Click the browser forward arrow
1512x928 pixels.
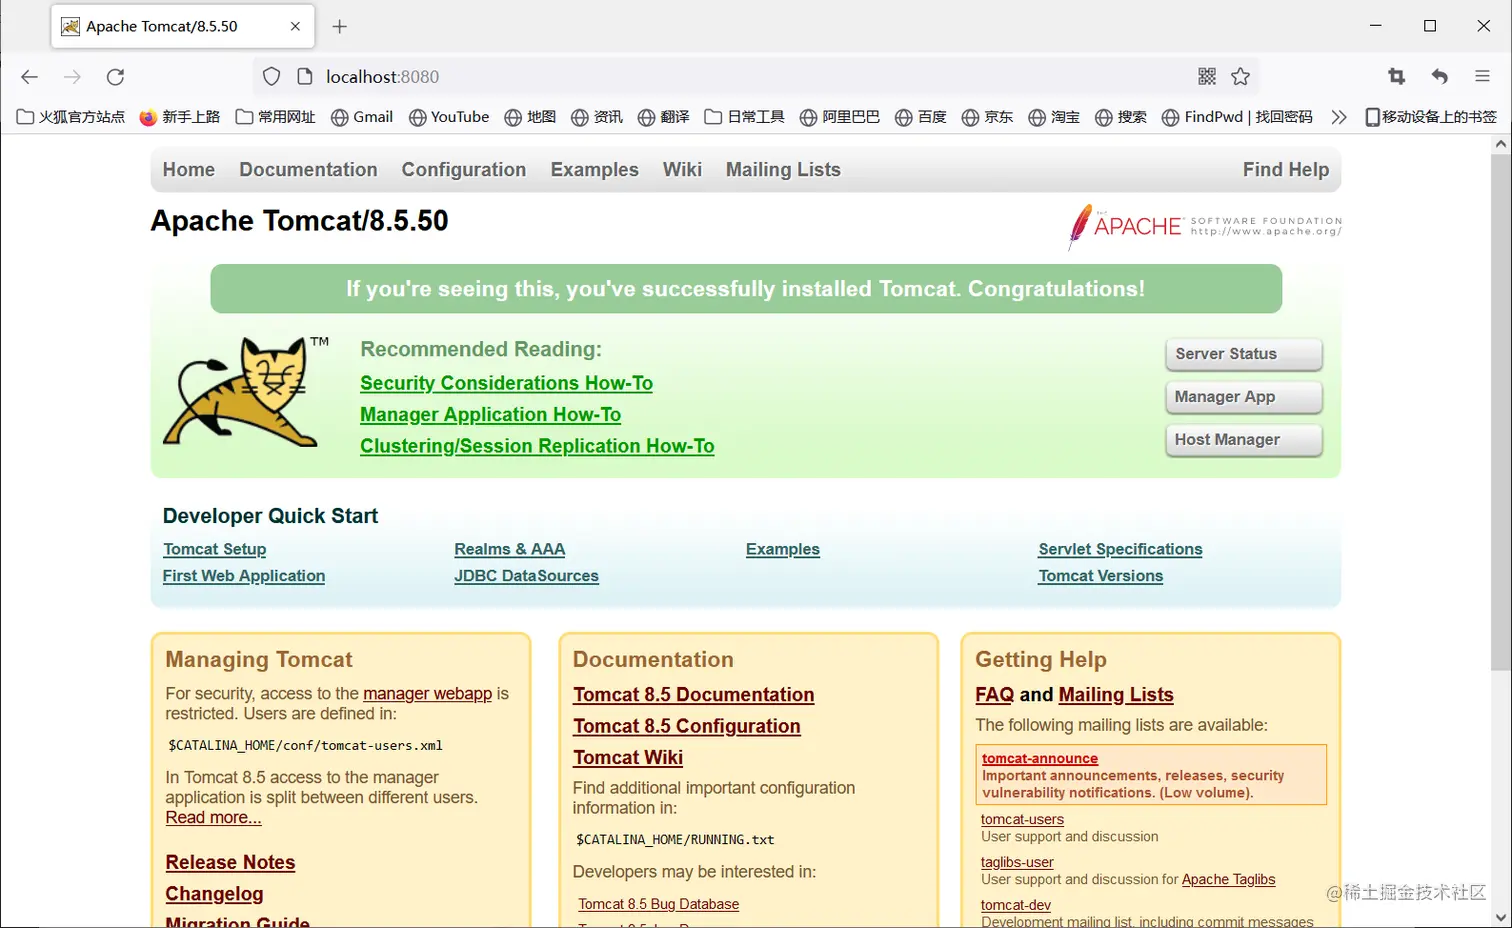[x=72, y=77]
